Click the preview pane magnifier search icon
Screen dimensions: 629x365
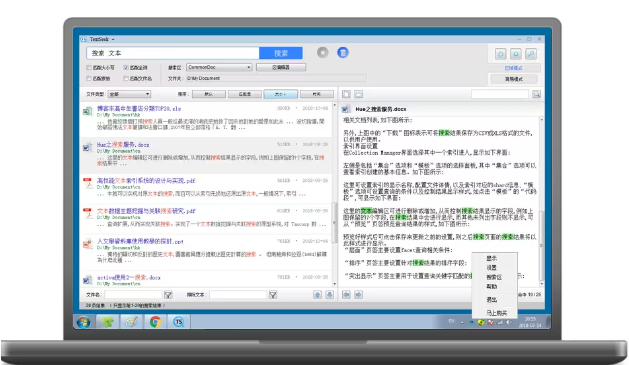pos(536,94)
